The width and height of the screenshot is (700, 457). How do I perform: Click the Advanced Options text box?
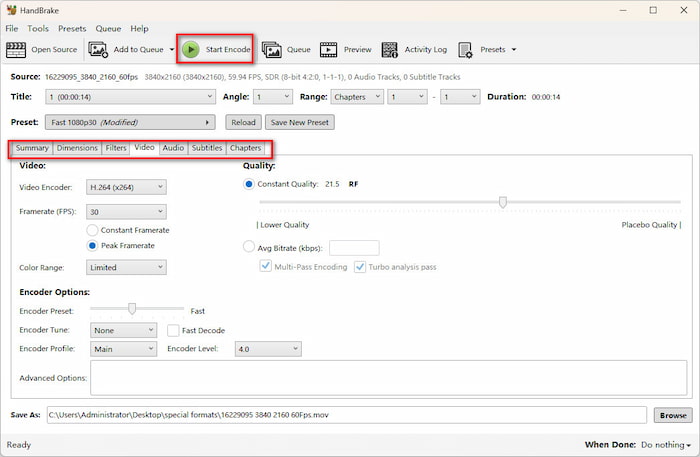[388, 378]
